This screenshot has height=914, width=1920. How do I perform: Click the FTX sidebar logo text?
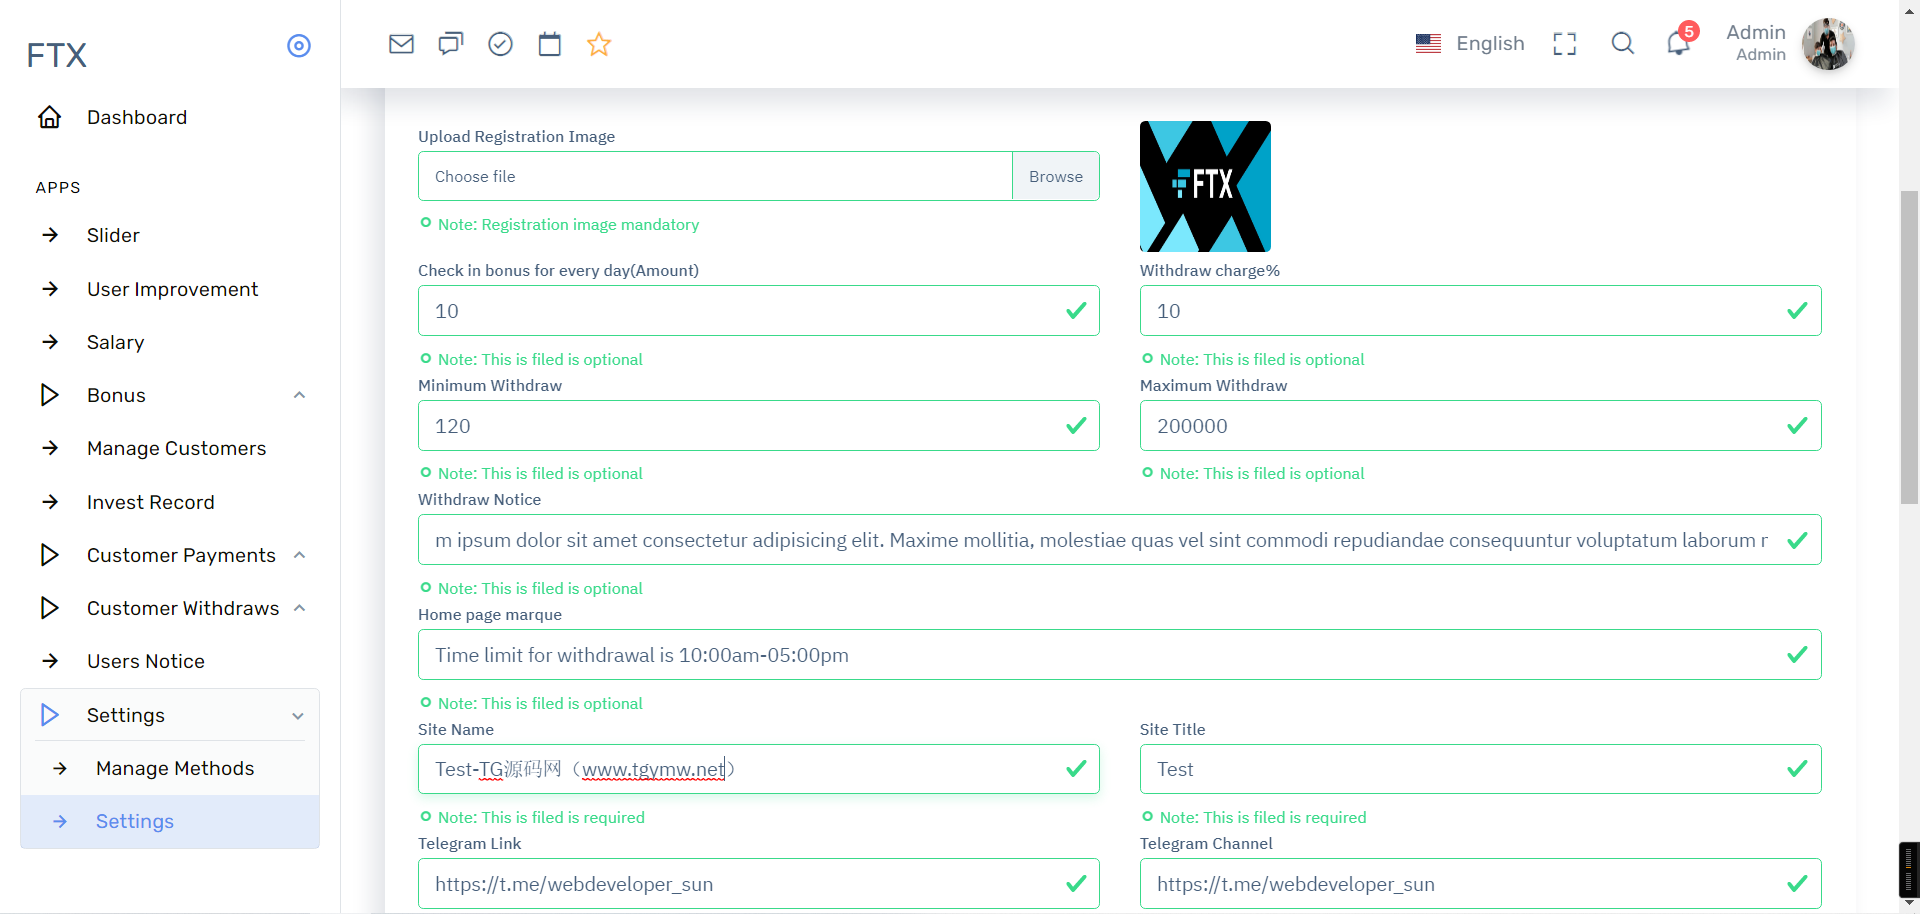click(57, 55)
